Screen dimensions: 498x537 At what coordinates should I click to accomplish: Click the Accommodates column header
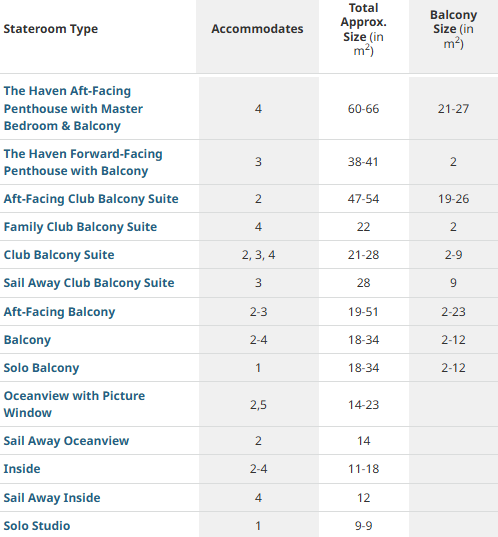pos(257,29)
